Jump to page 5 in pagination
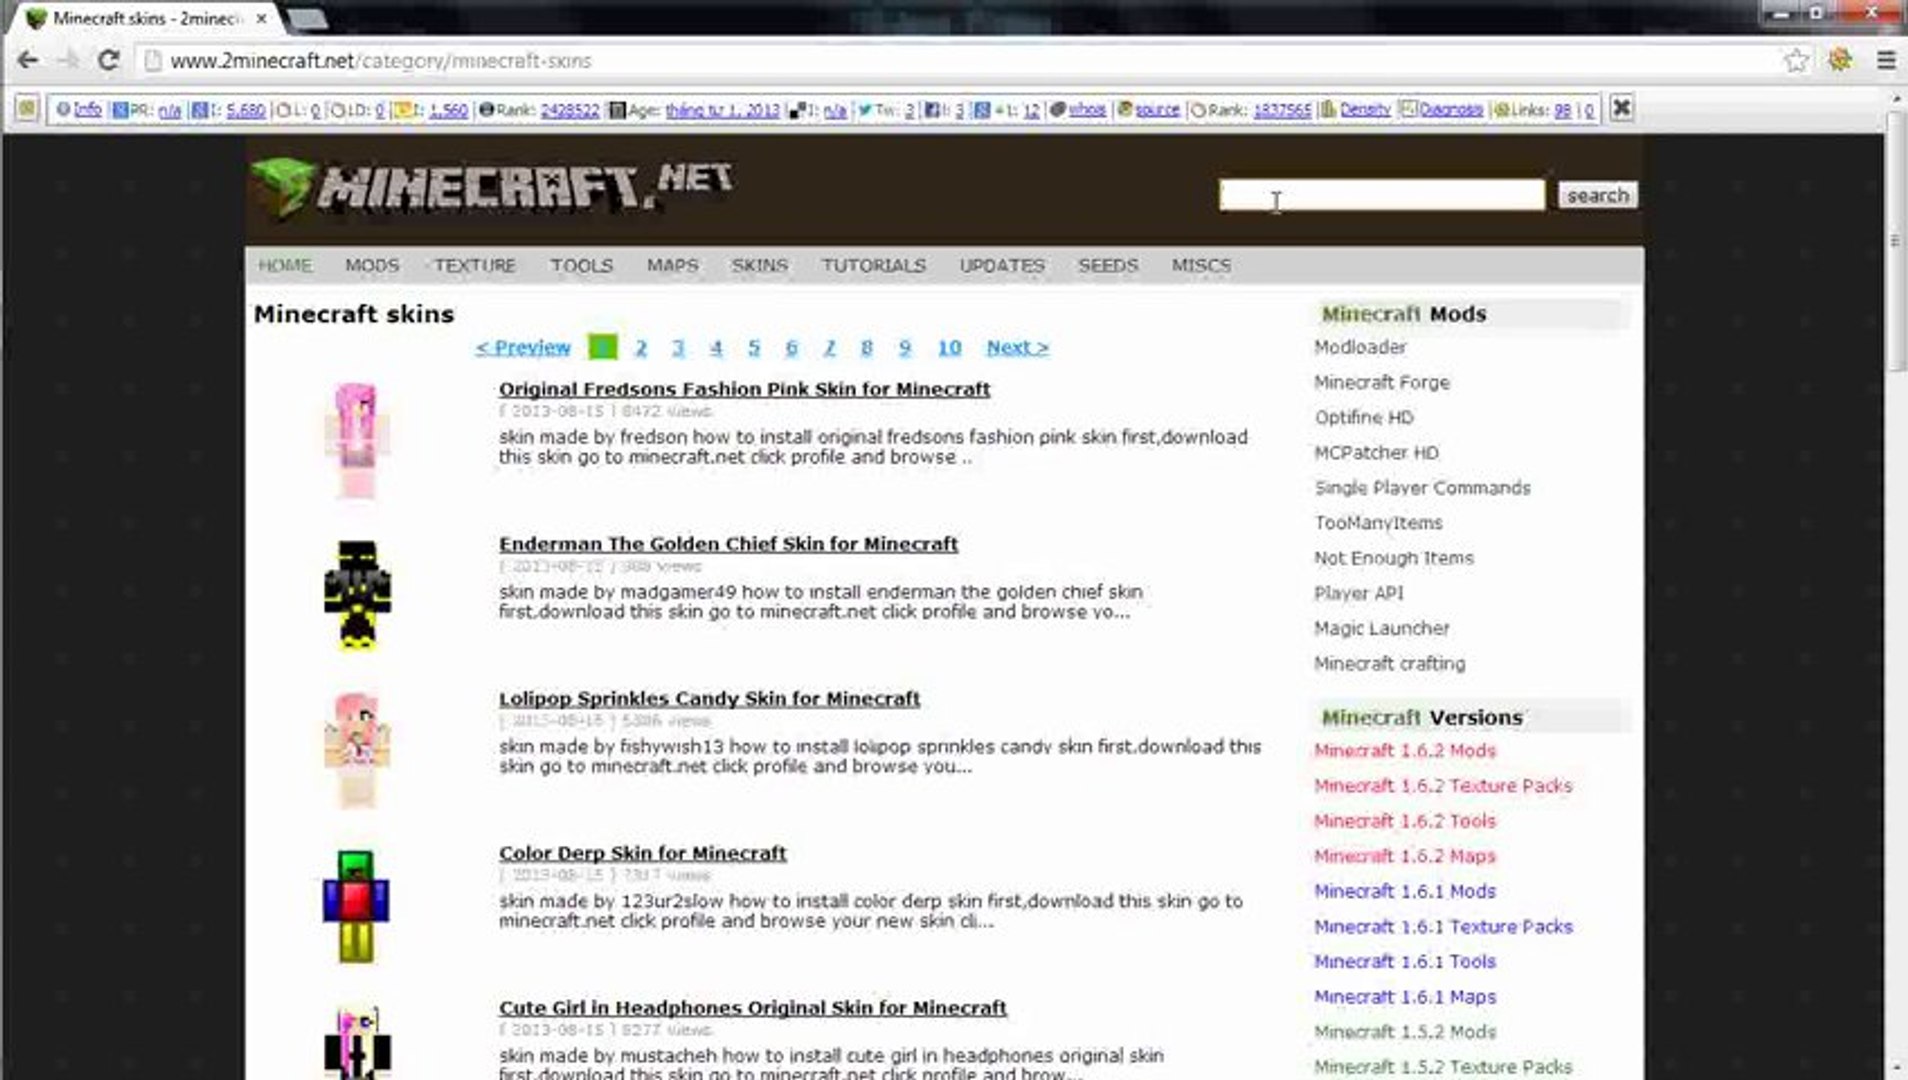The image size is (1908, 1080). pos(754,347)
